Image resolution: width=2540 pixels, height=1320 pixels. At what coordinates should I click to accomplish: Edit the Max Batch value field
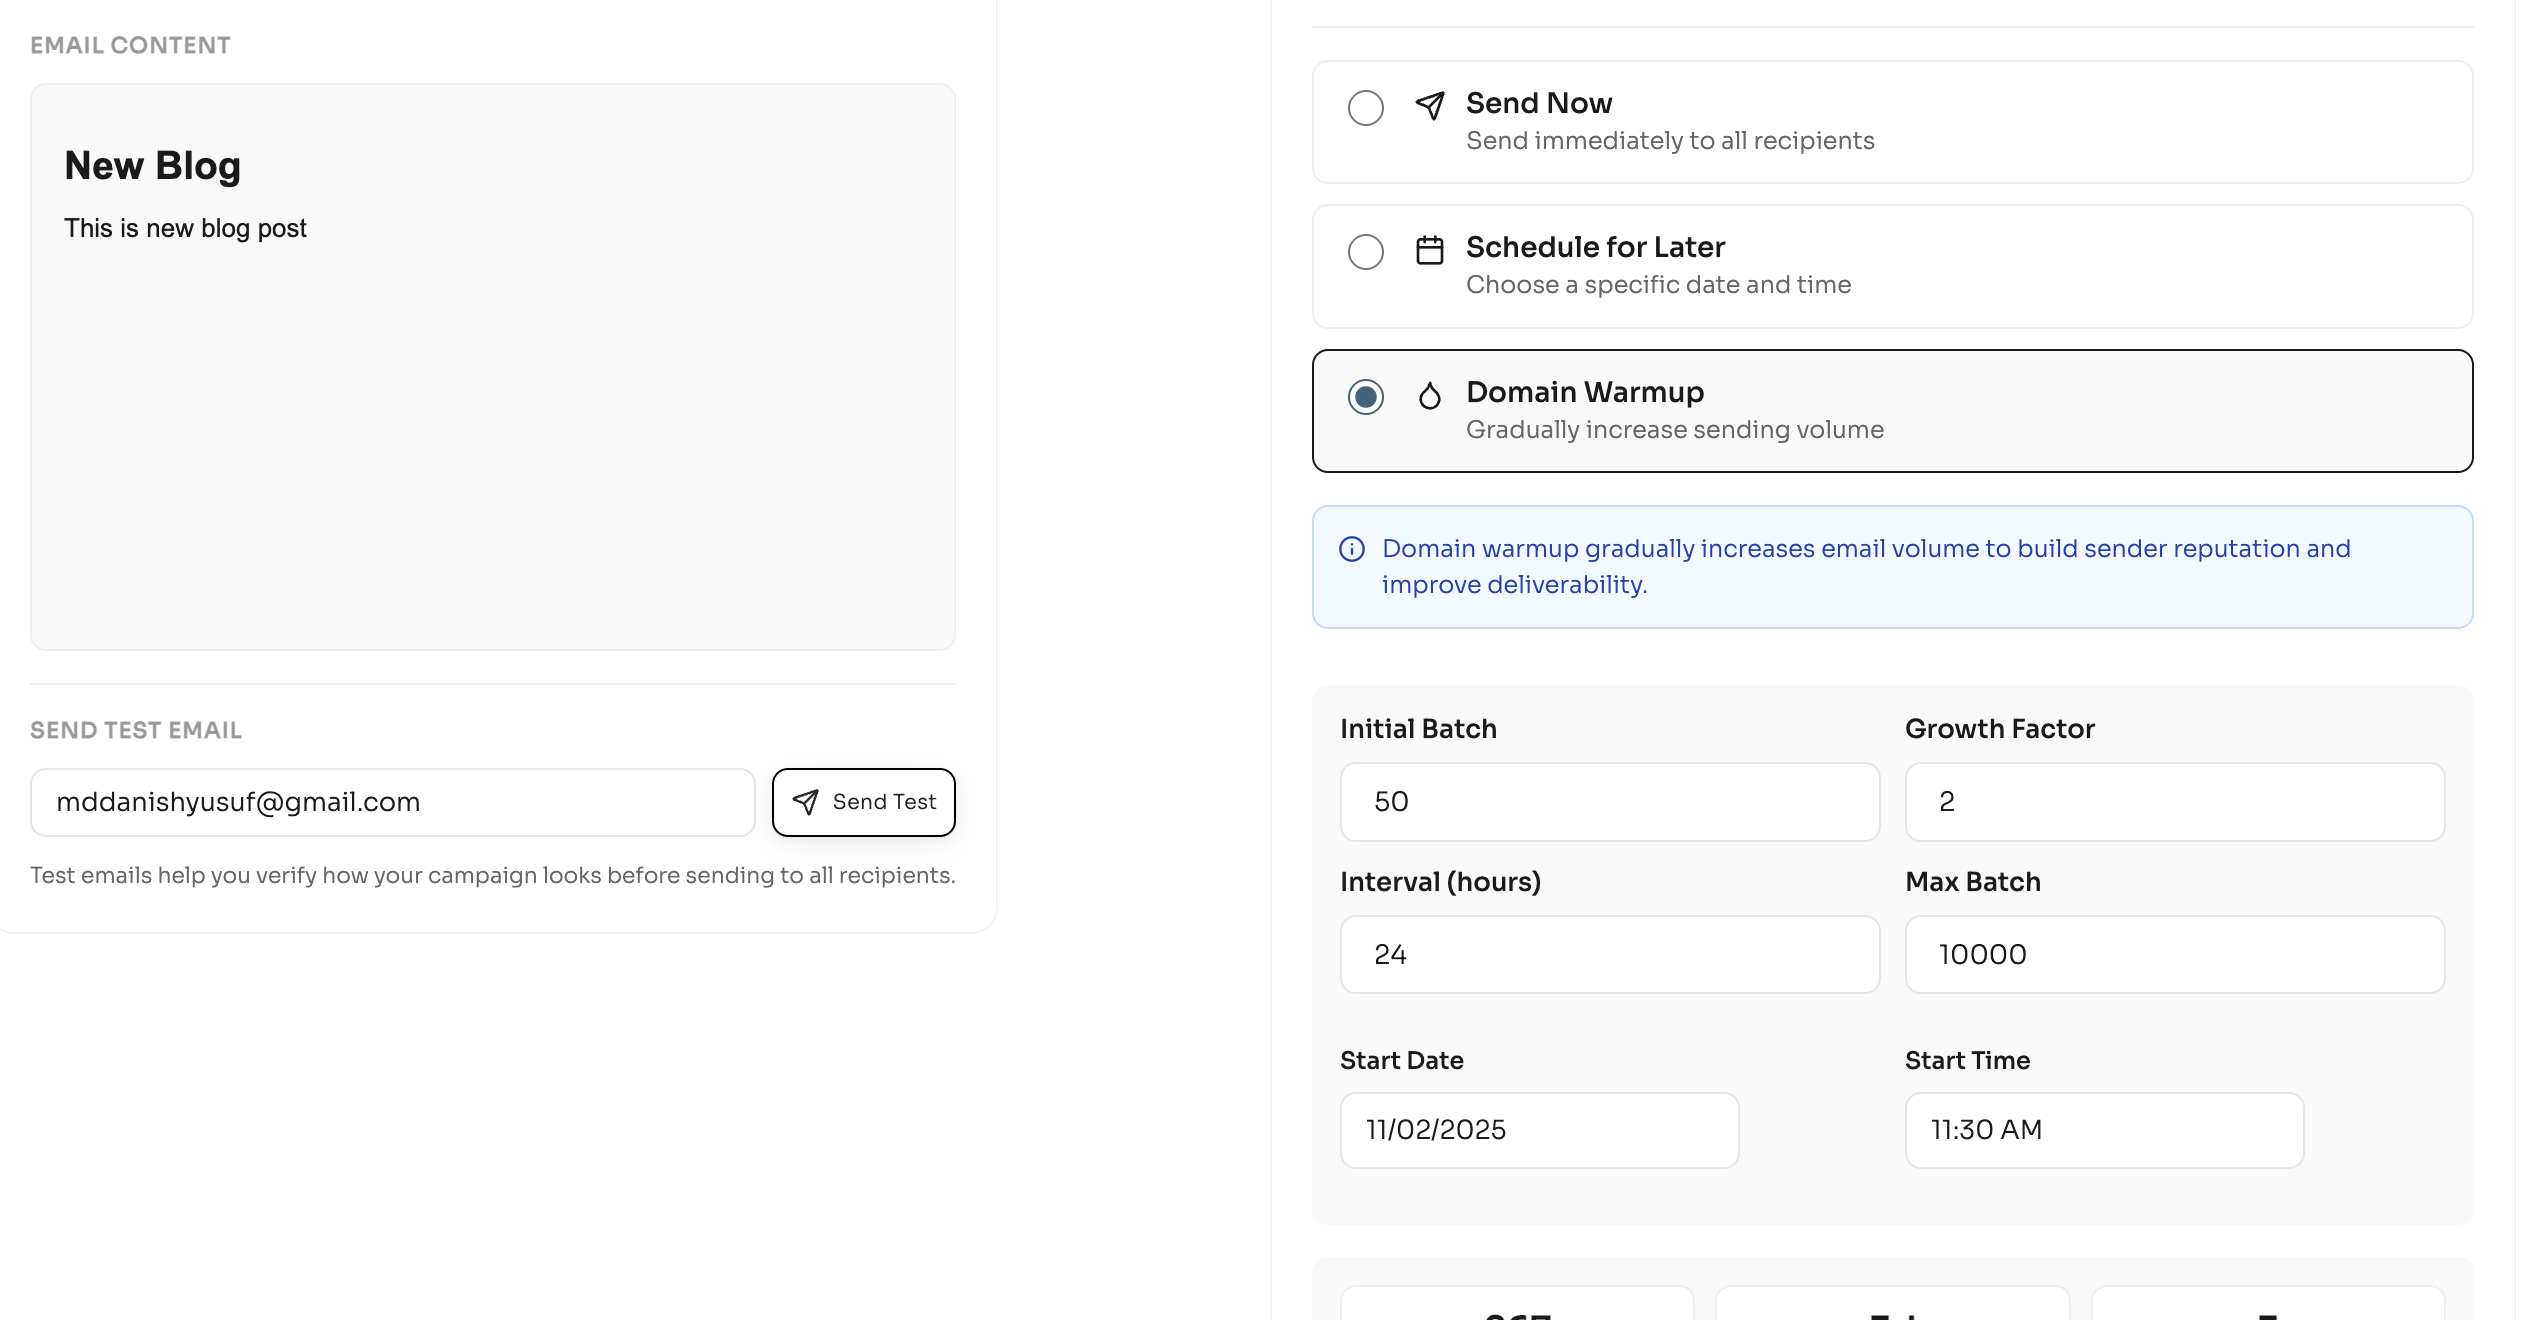2174,955
